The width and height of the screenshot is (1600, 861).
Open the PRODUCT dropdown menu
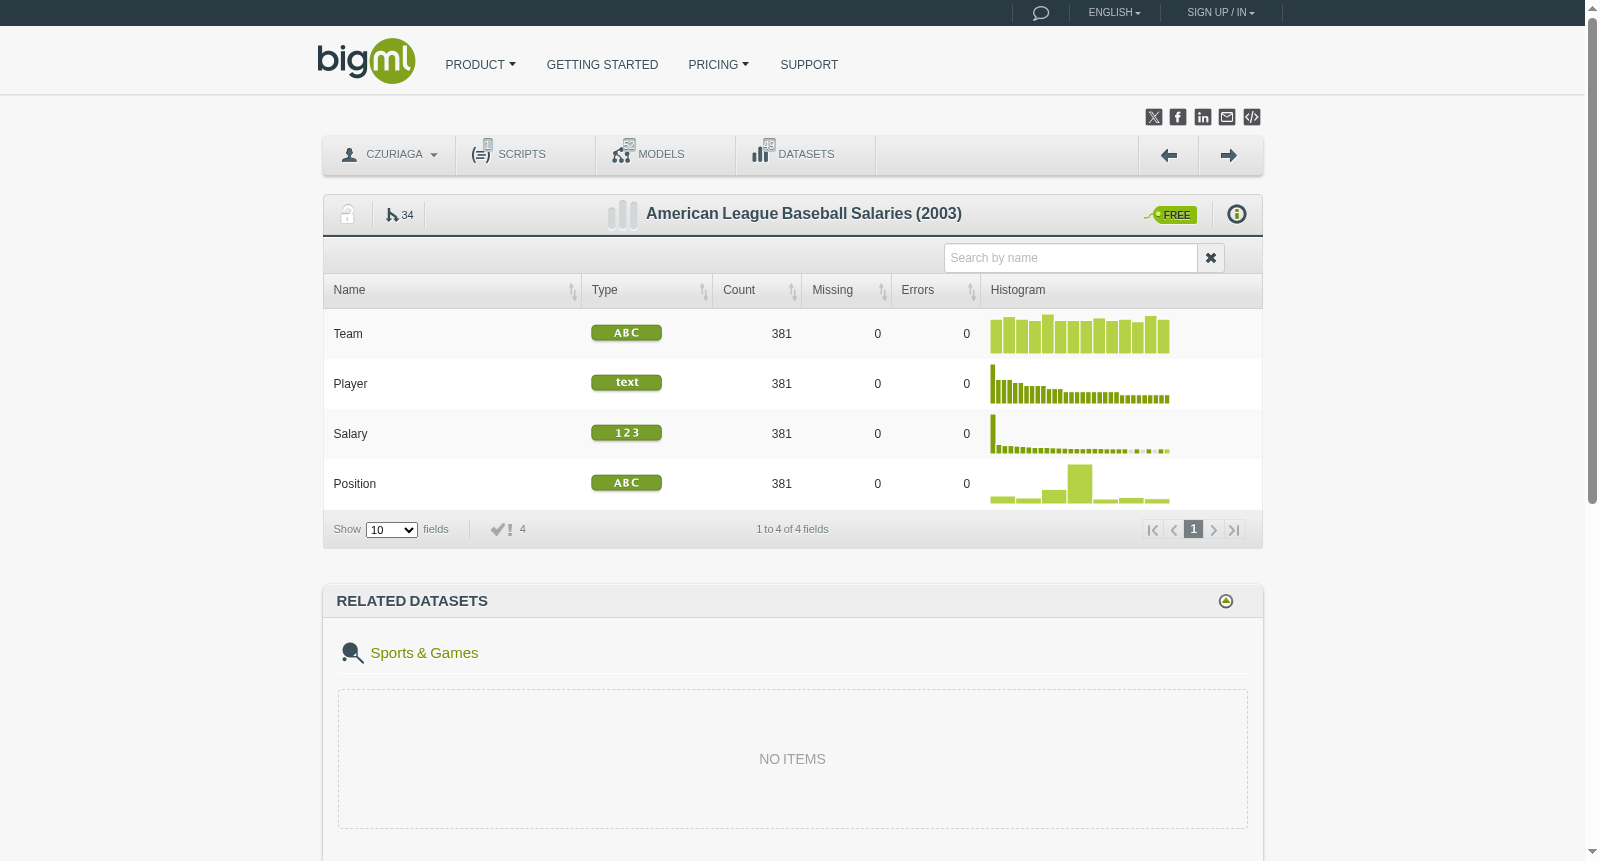480,65
